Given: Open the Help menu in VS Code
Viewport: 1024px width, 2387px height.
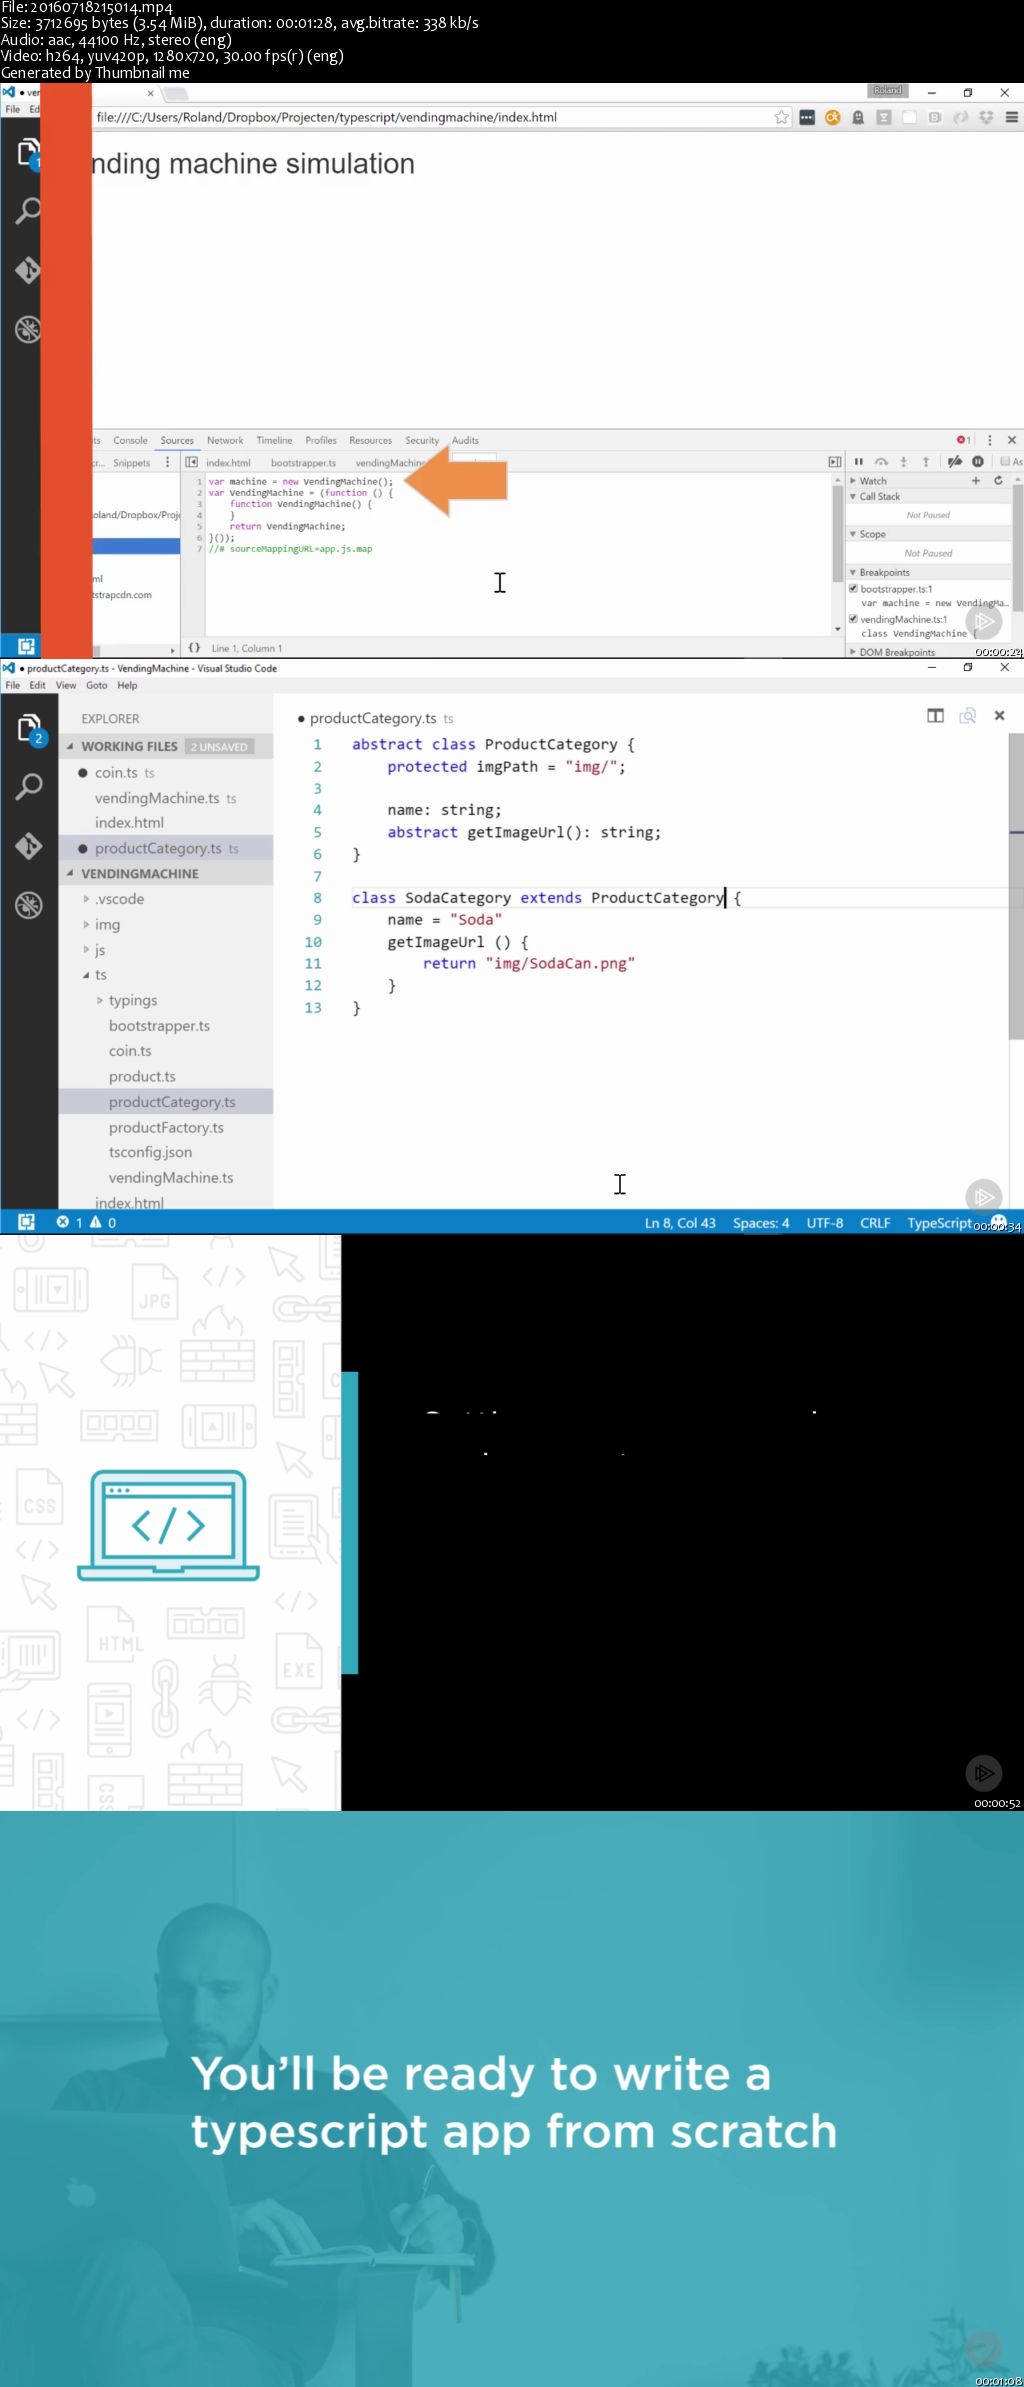Looking at the screenshot, I should (x=127, y=686).
